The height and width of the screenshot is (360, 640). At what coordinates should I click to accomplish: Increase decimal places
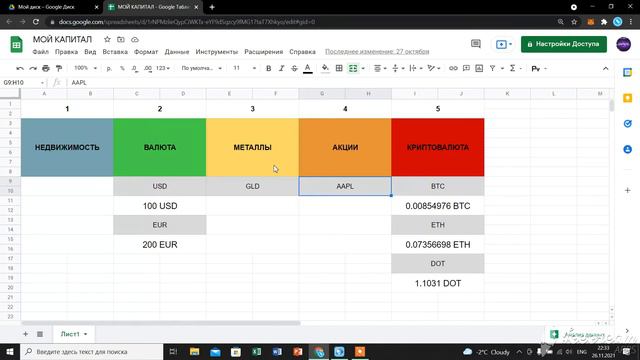coord(148,69)
